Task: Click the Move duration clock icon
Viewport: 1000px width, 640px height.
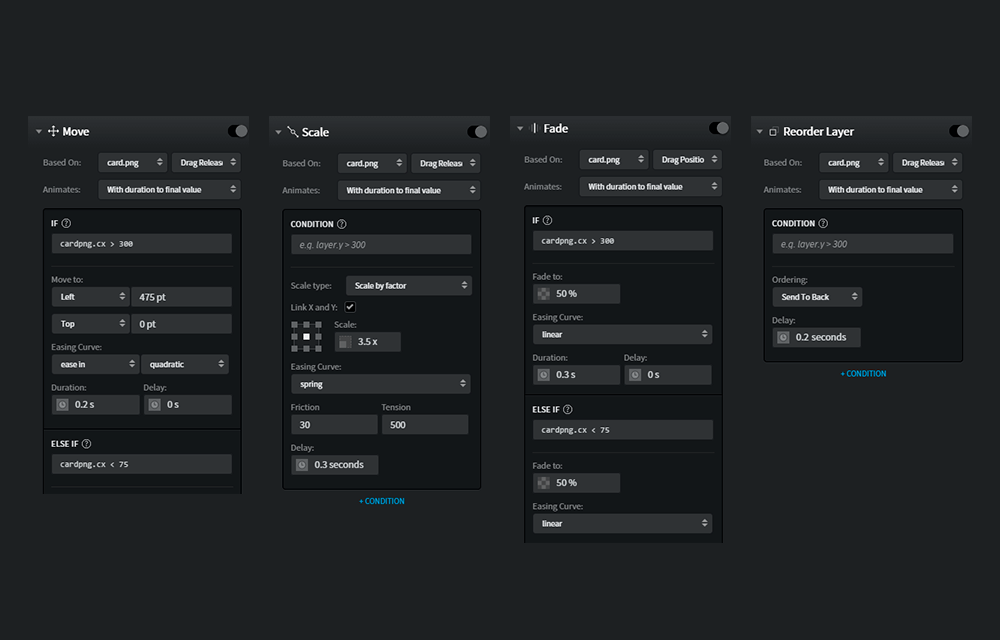Action: pyautogui.click(x=62, y=405)
